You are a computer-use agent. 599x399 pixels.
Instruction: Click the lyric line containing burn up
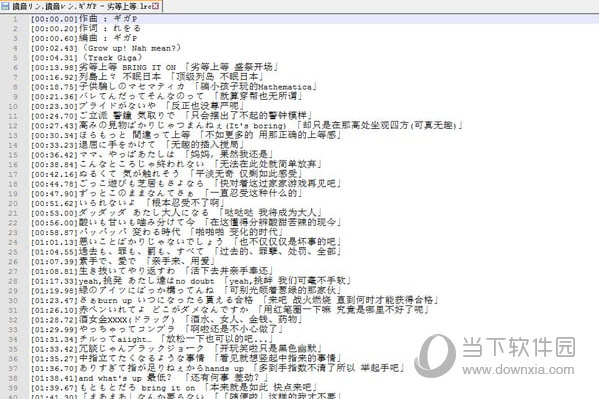tap(235, 300)
